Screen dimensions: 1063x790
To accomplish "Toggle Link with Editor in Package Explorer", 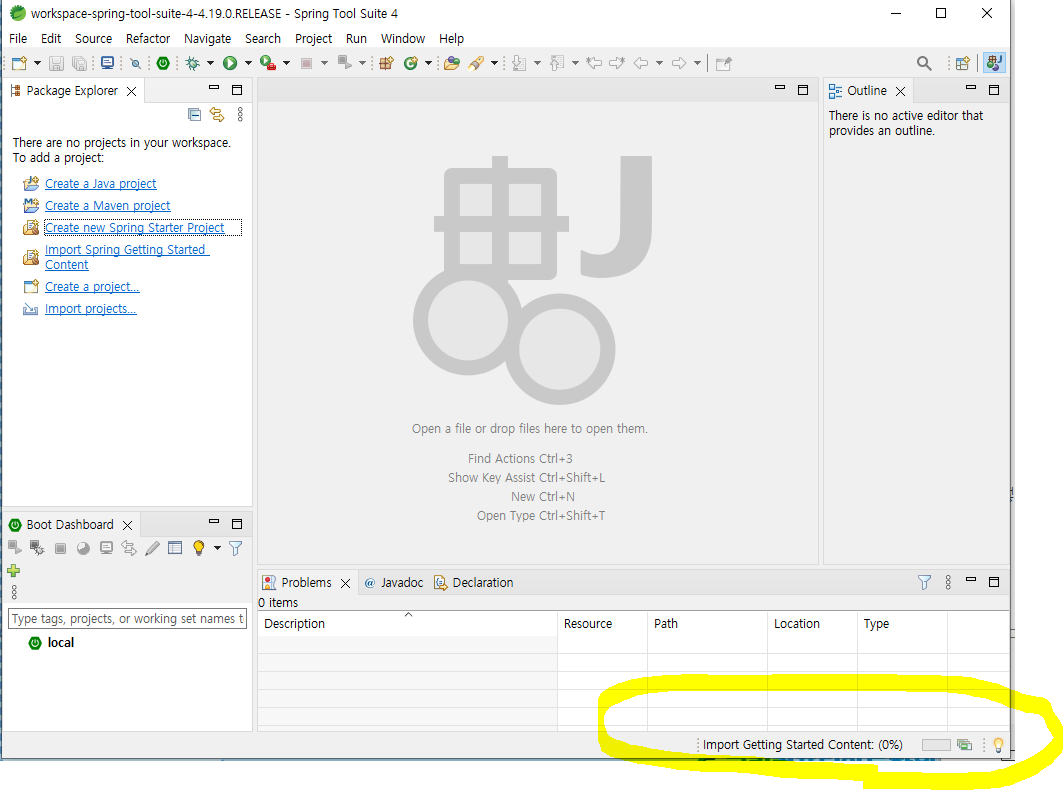I will point(217,115).
